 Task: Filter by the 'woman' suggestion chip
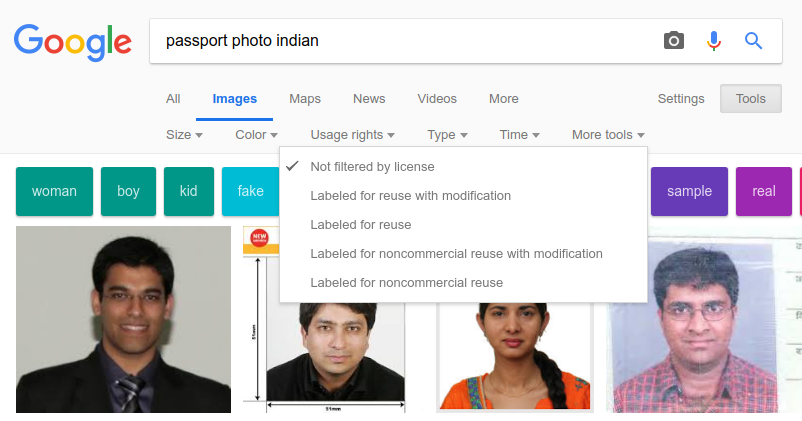pos(54,191)
